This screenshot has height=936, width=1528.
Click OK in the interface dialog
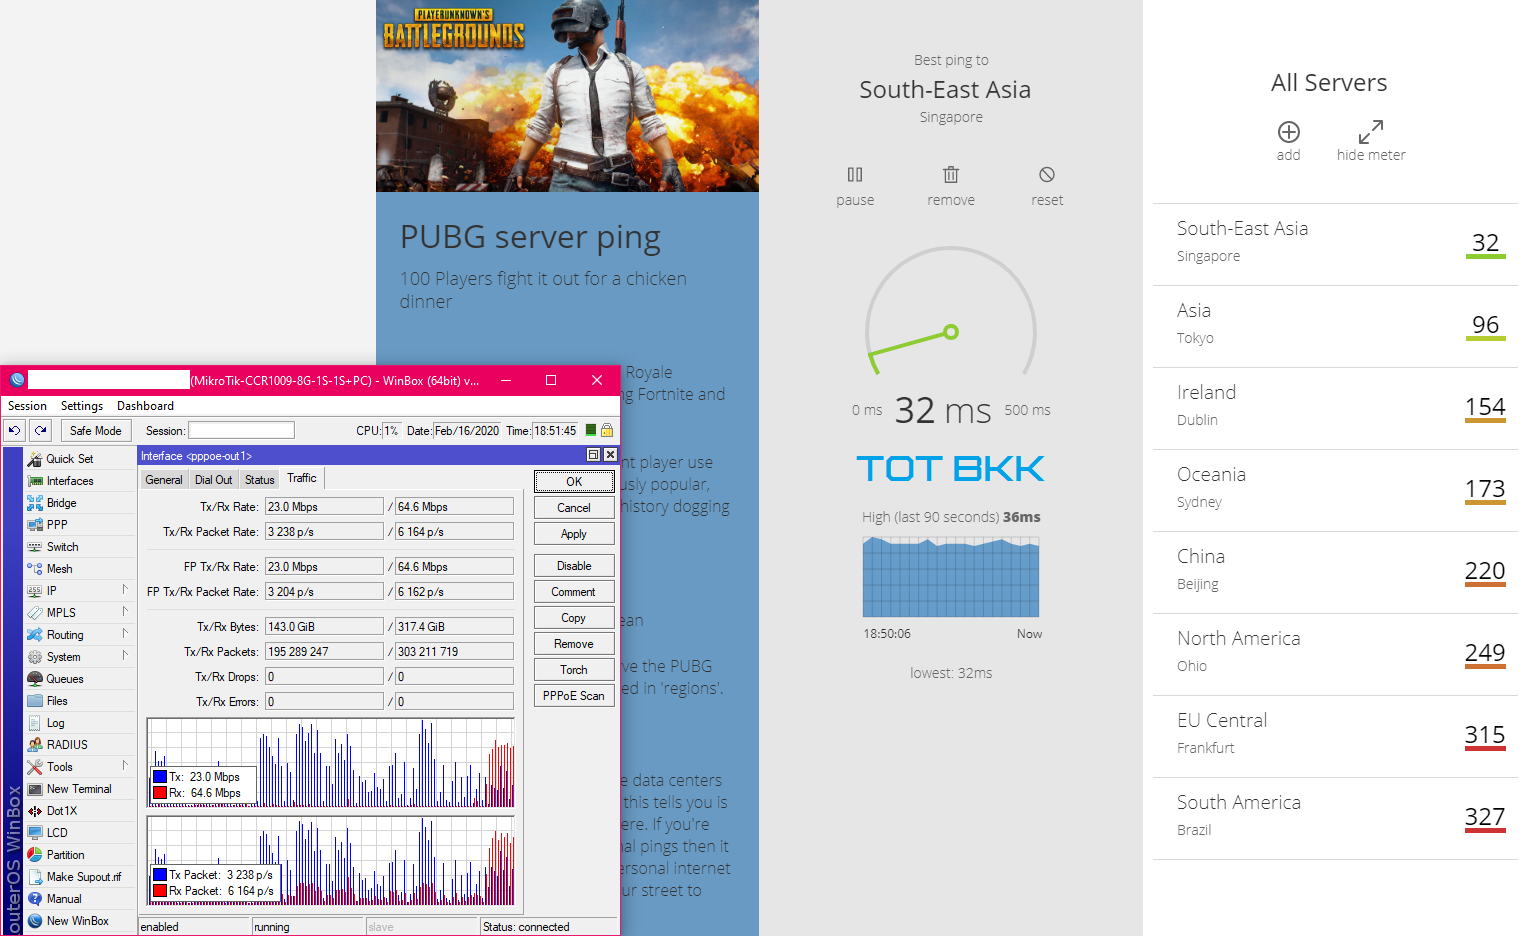(574, 482)
